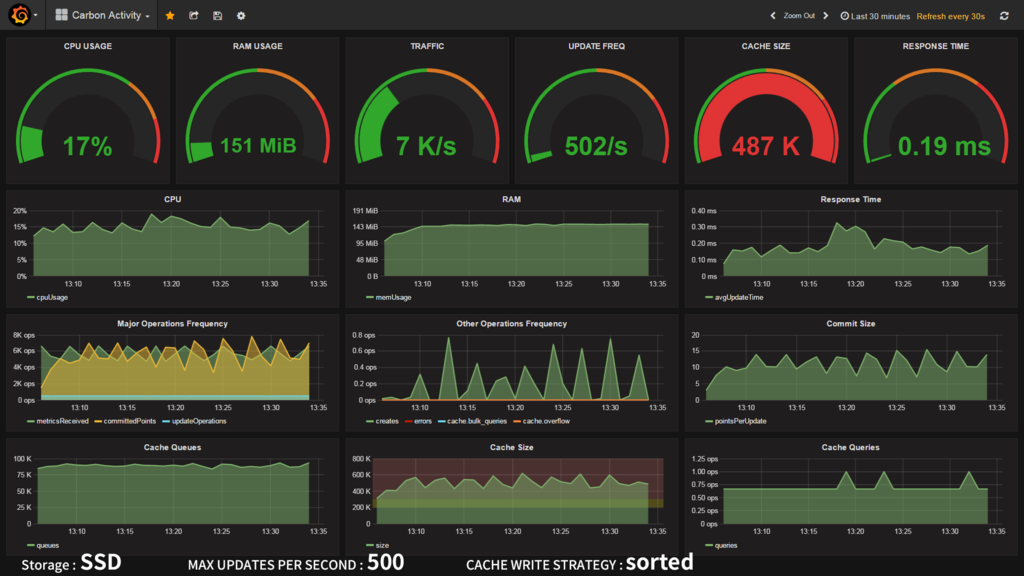Open the Cache Size graph title menu
1024x576 pixels.
click(511, 447)
